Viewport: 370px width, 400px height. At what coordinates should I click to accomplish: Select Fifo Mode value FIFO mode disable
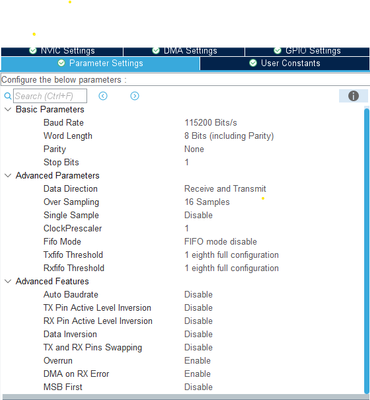[x=221, y=242]
